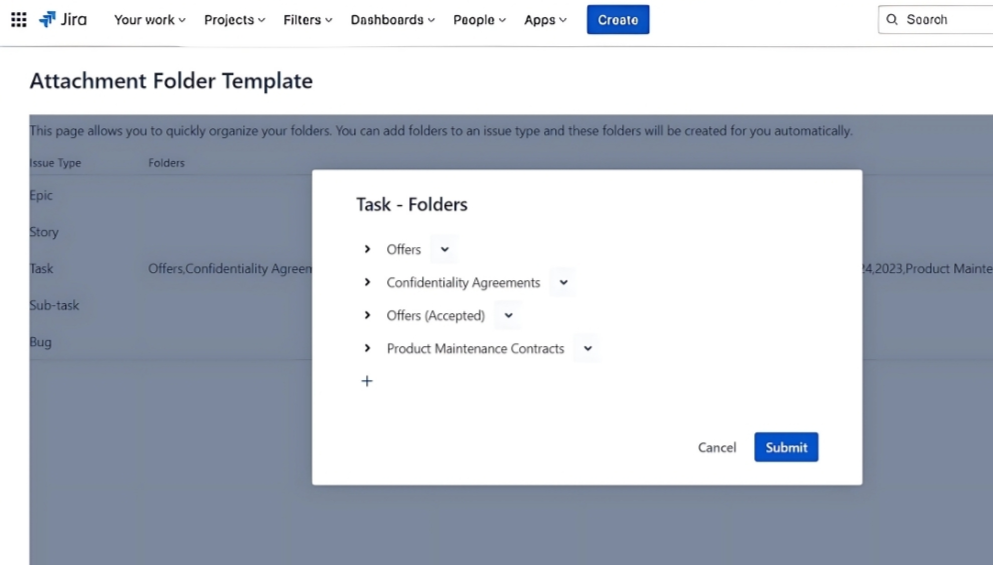Open the app switcher grid icon
993x565 pixels.
(x=19, y=19)
